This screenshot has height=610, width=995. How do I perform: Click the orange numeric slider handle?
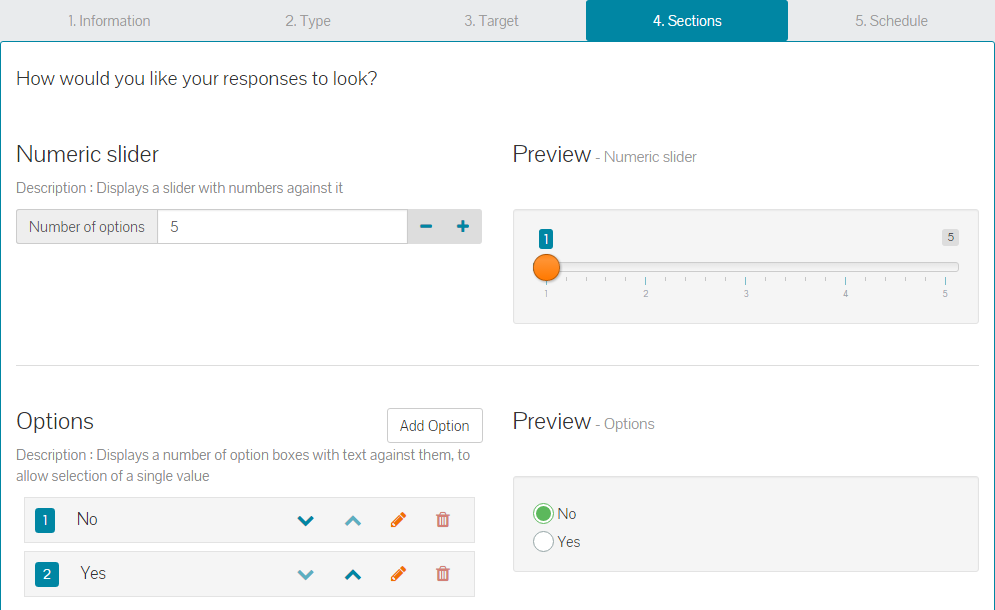[546, 267]
